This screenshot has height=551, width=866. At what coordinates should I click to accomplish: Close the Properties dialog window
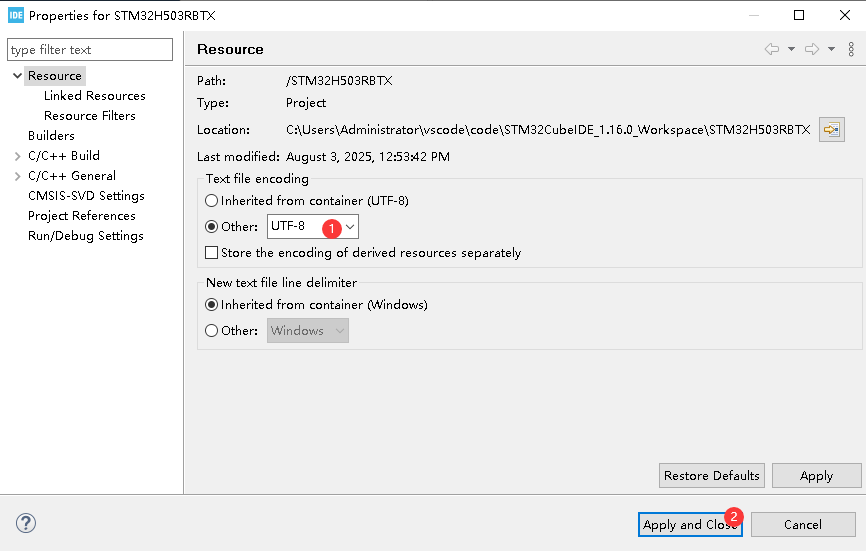click(845, 15)
